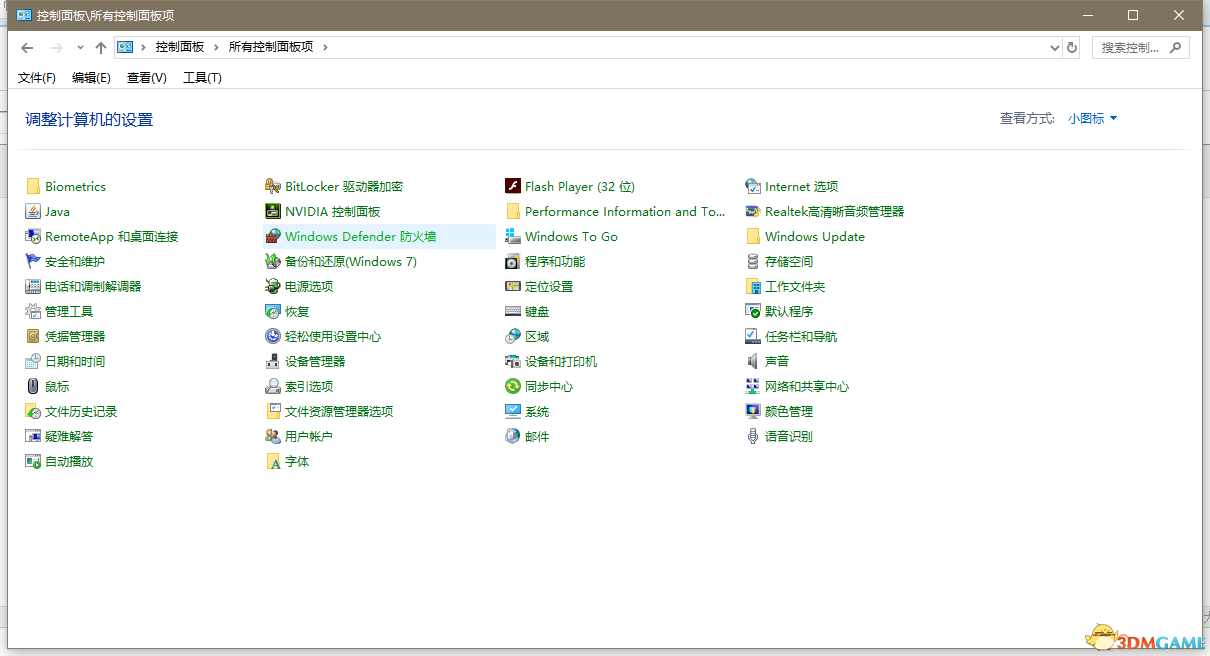Open the Biometrics folder icon
1210x656 pixels.
point(33,186)
